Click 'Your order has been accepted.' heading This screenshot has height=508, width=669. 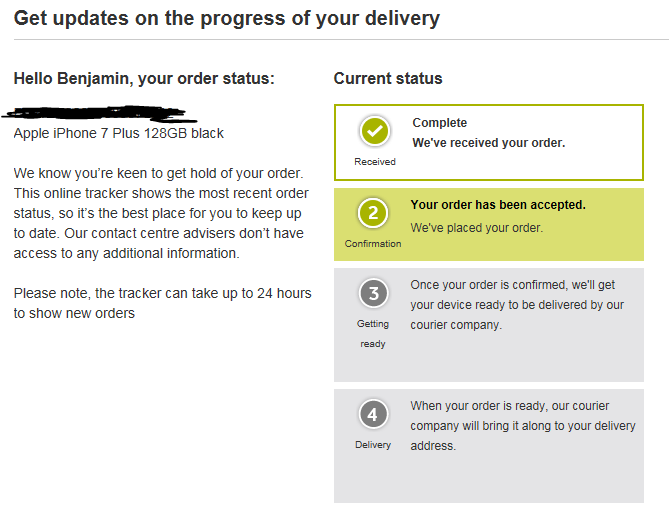tap(498, 205)
